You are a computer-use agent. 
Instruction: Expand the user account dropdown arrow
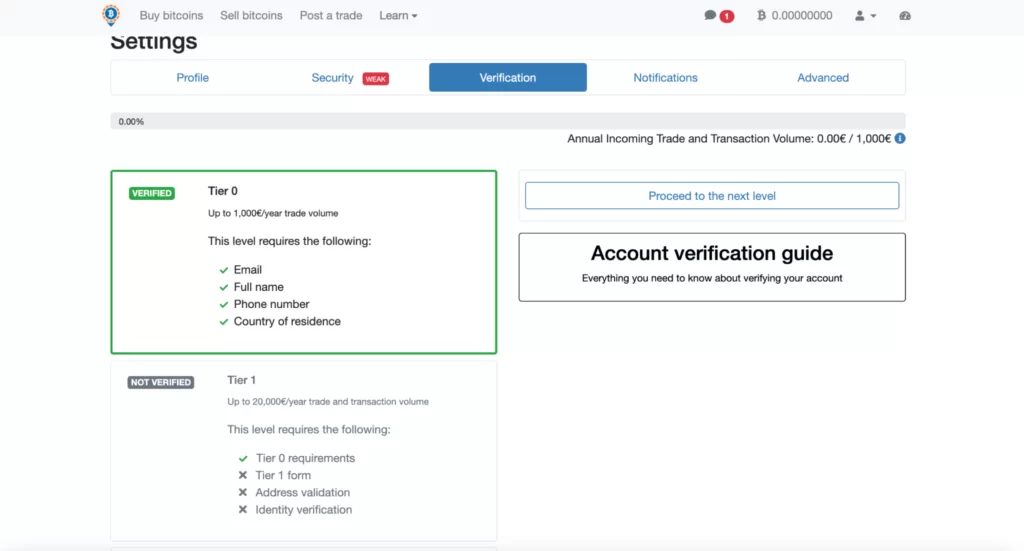[x=873, y=16]
